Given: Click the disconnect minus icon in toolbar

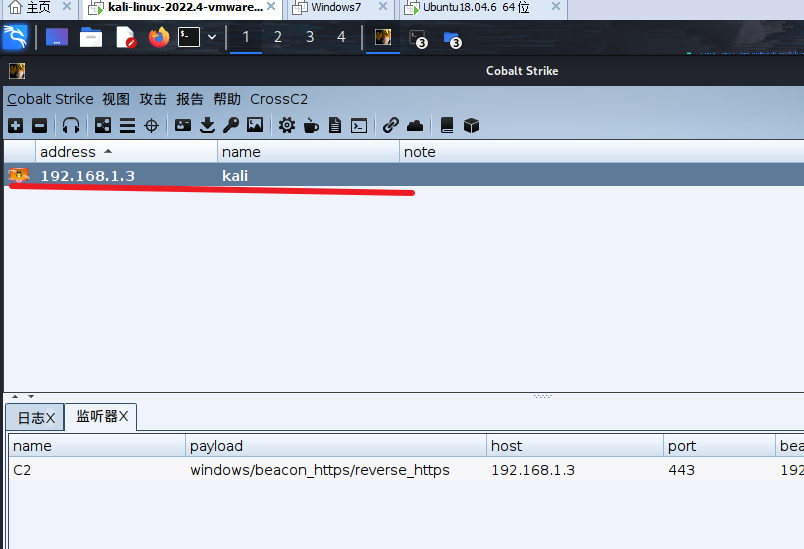Looking at the screenshot, I should click(x=39, y=126).
